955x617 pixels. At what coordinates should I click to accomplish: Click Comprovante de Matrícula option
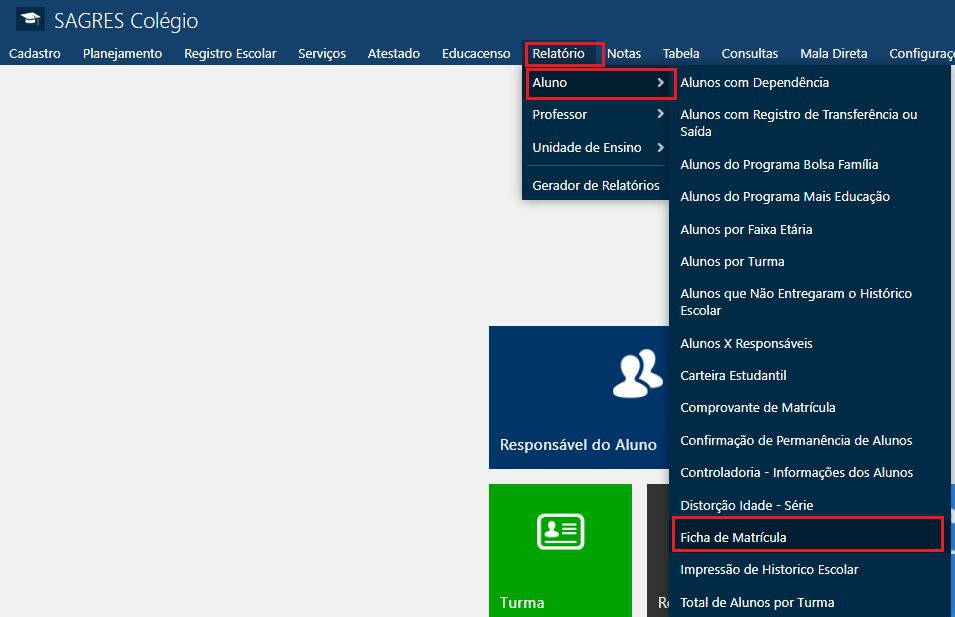pyautogui.click(x=757, y=408)
